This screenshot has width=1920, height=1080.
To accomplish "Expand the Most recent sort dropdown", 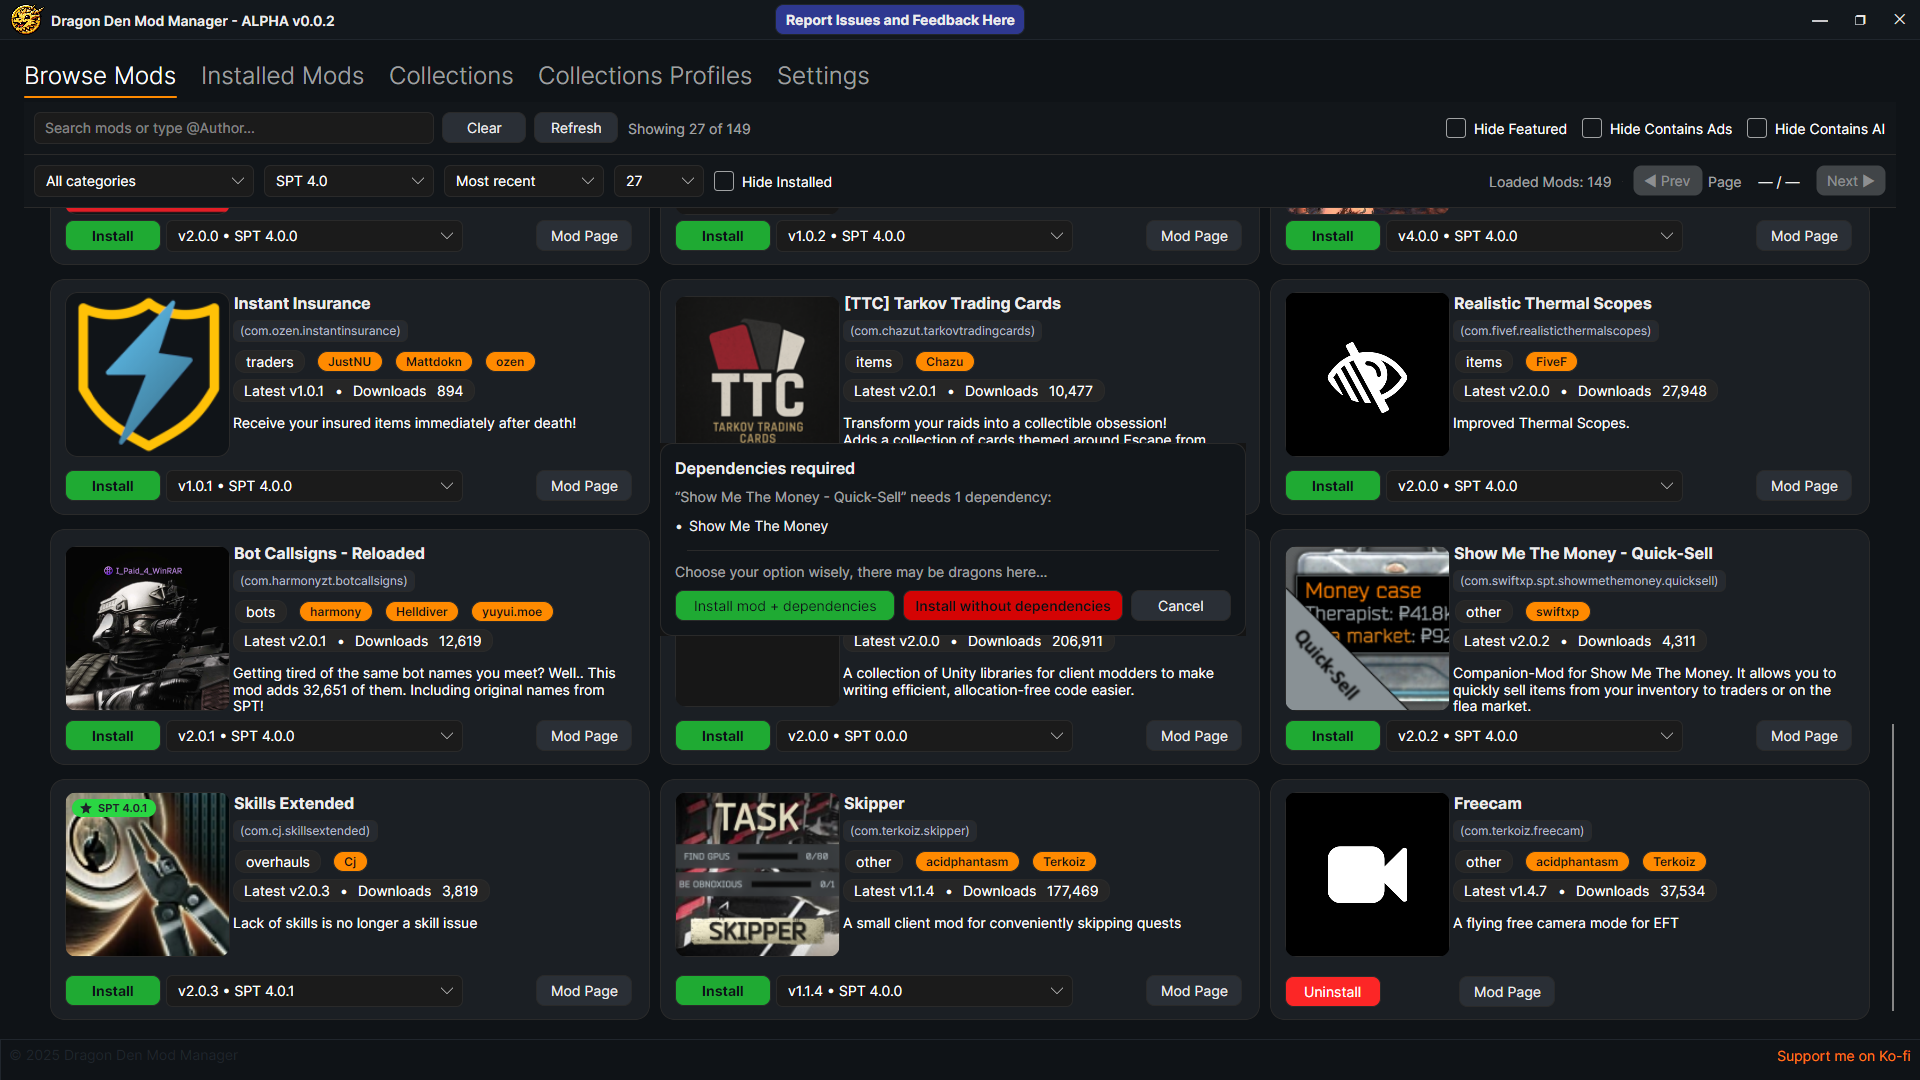I will point(523,181).
